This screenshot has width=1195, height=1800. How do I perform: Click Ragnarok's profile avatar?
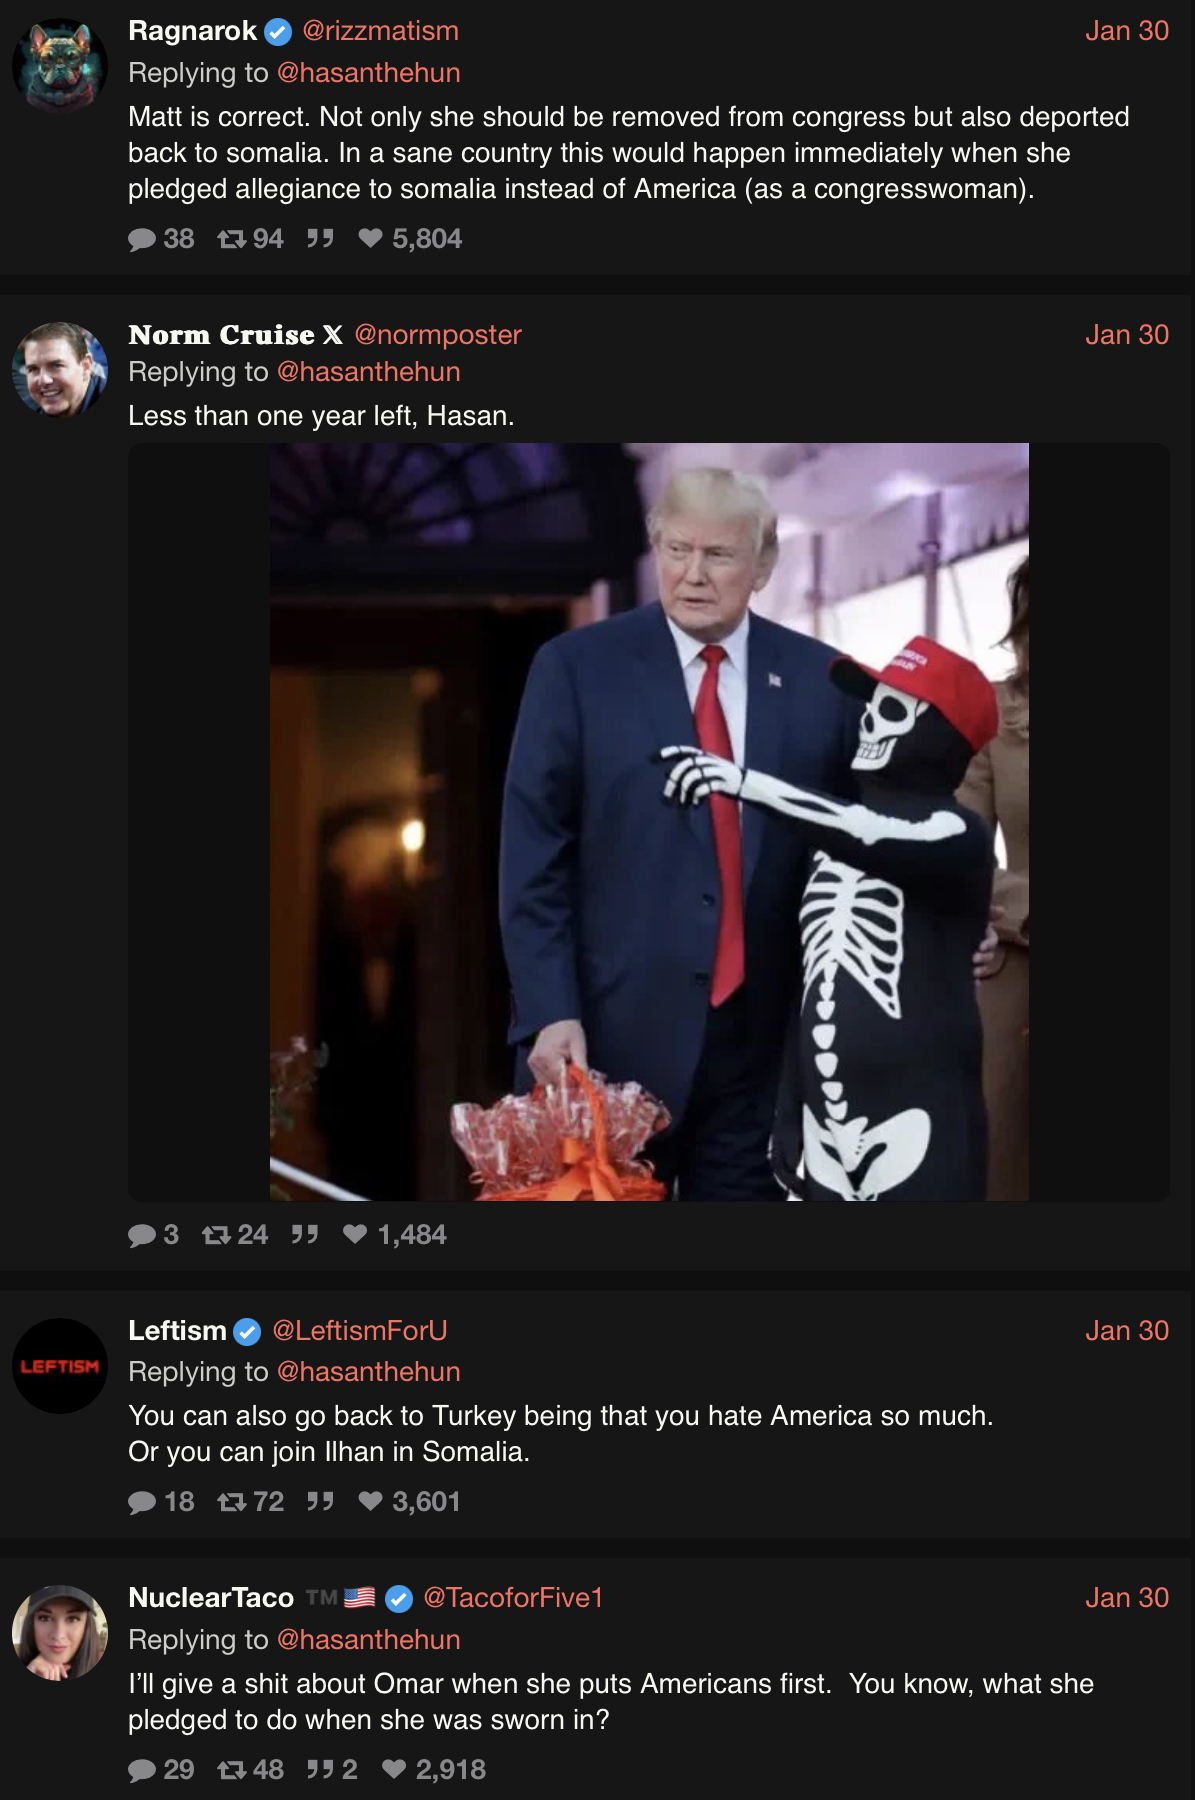[x=60, y=65]
